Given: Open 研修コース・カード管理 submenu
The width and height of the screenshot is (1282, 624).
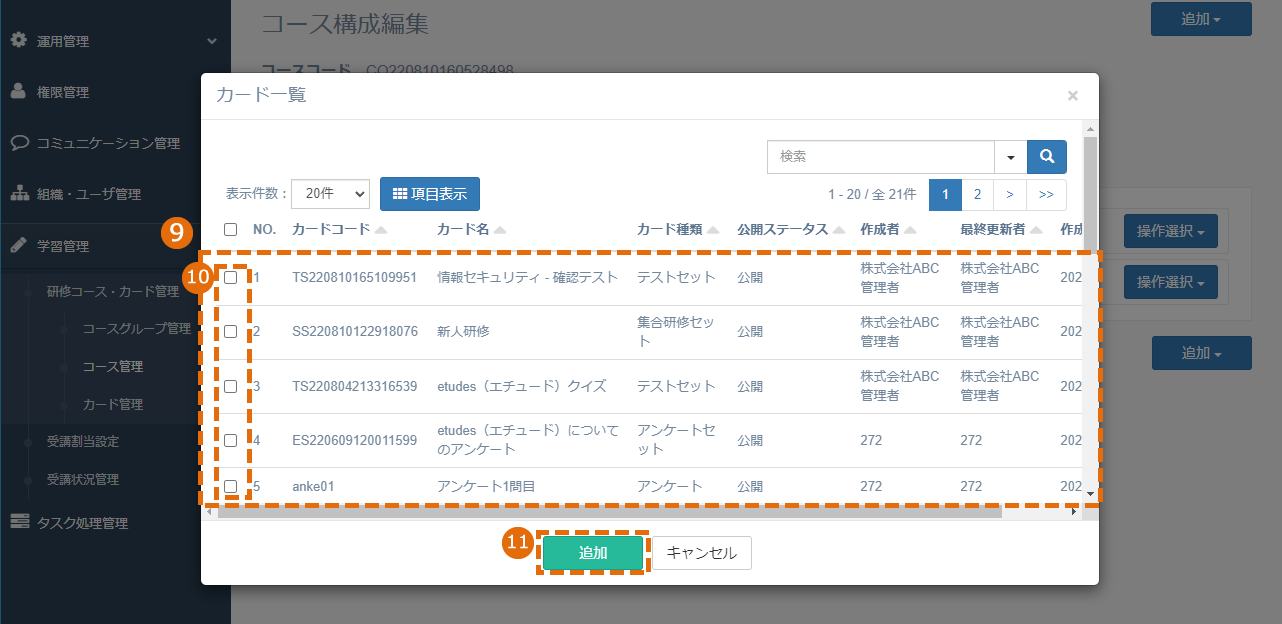Looking at the screenshot, I should pyautogui.click(x=113, y=292).
